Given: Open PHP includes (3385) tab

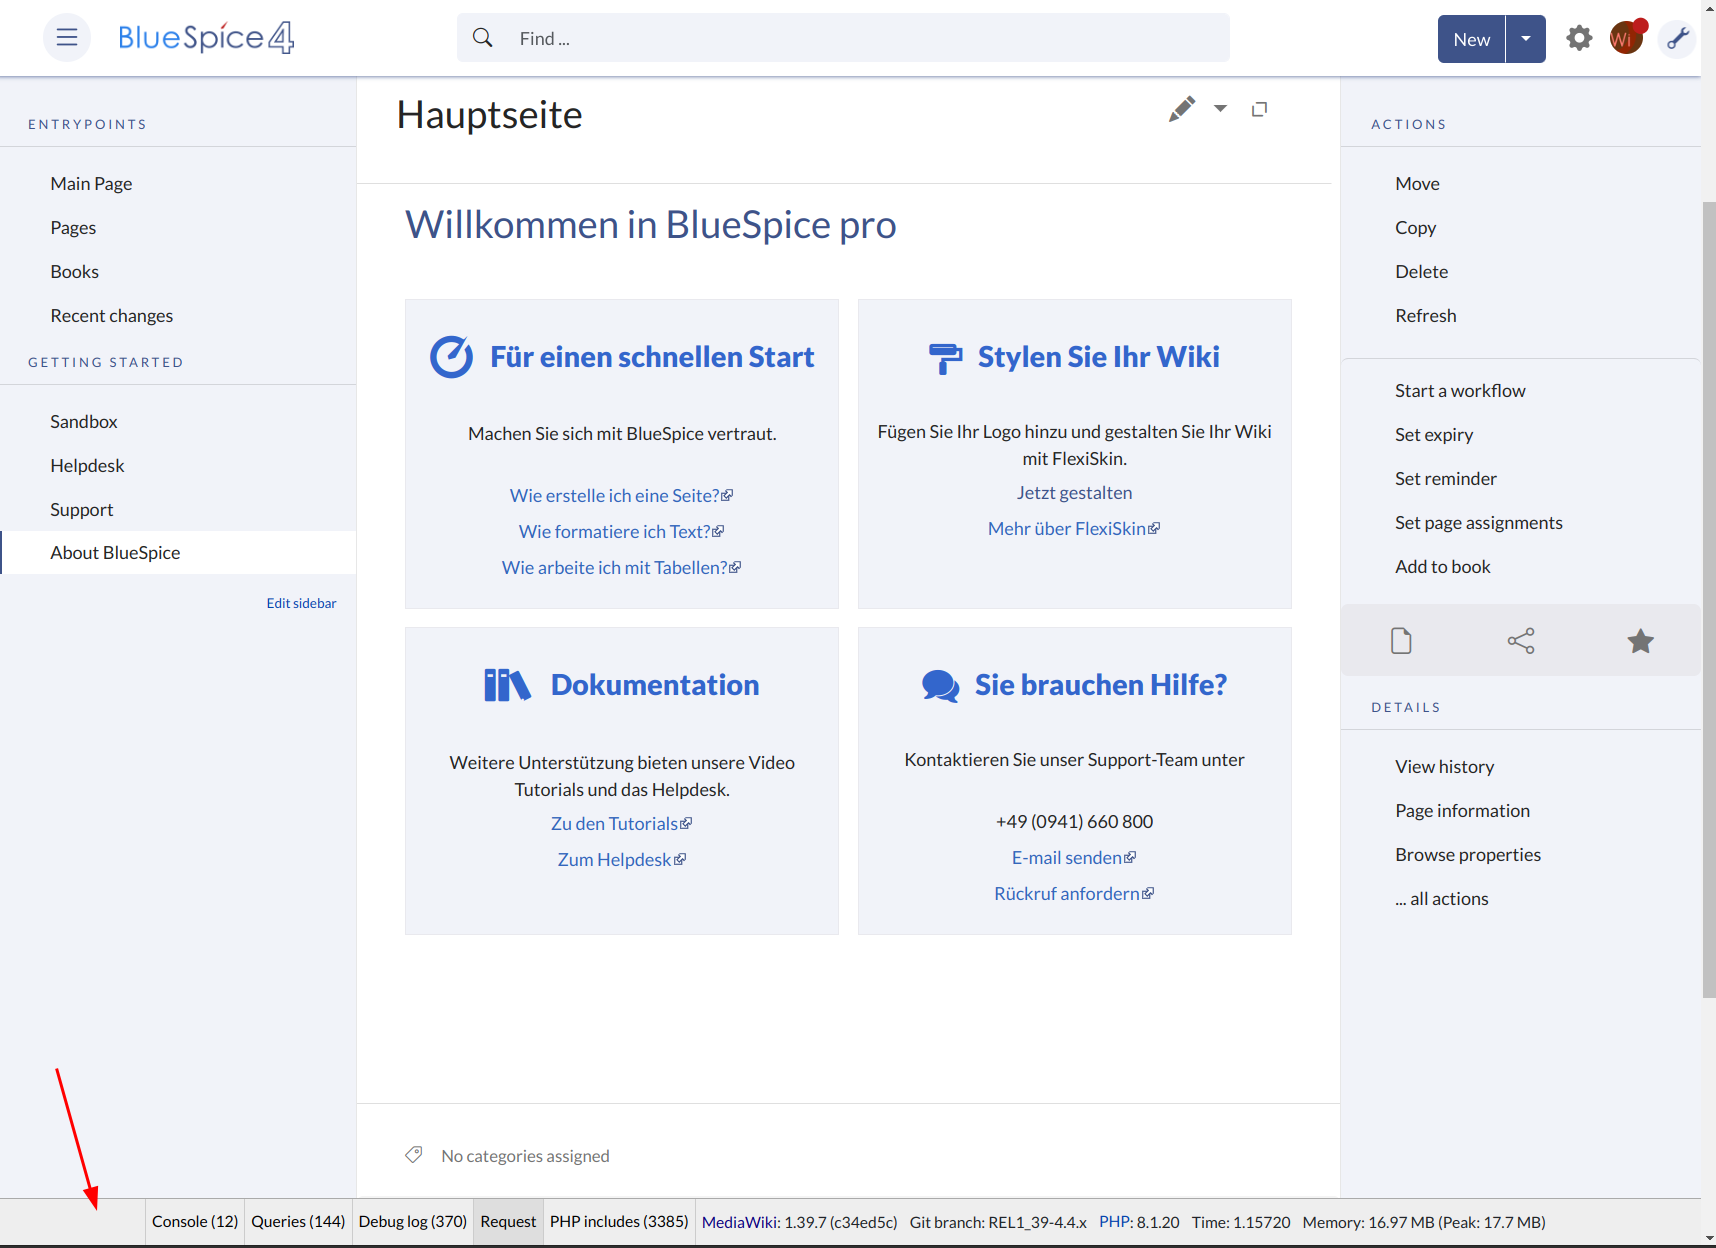Looking at the screenshot, I should pyautogui.click(x=619, y=1222).
